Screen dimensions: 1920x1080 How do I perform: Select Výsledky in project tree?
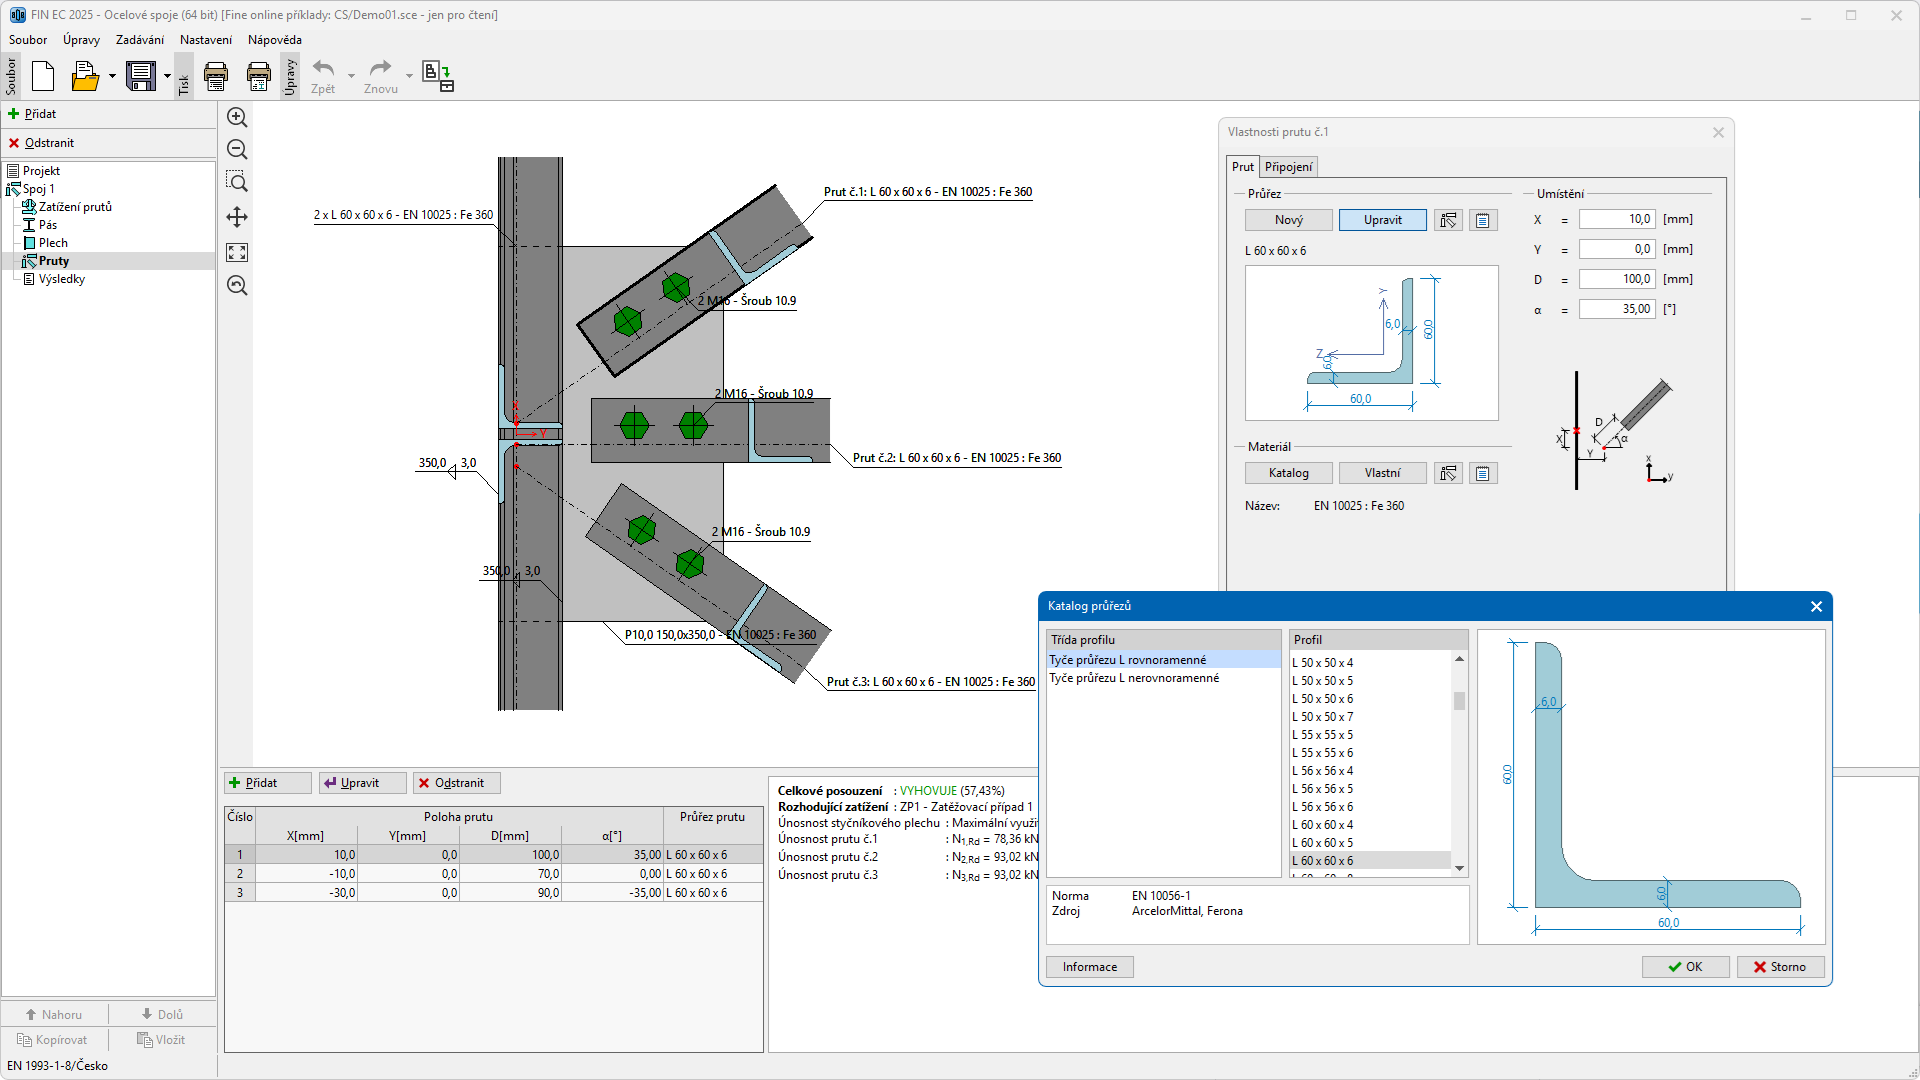(61, 279)
